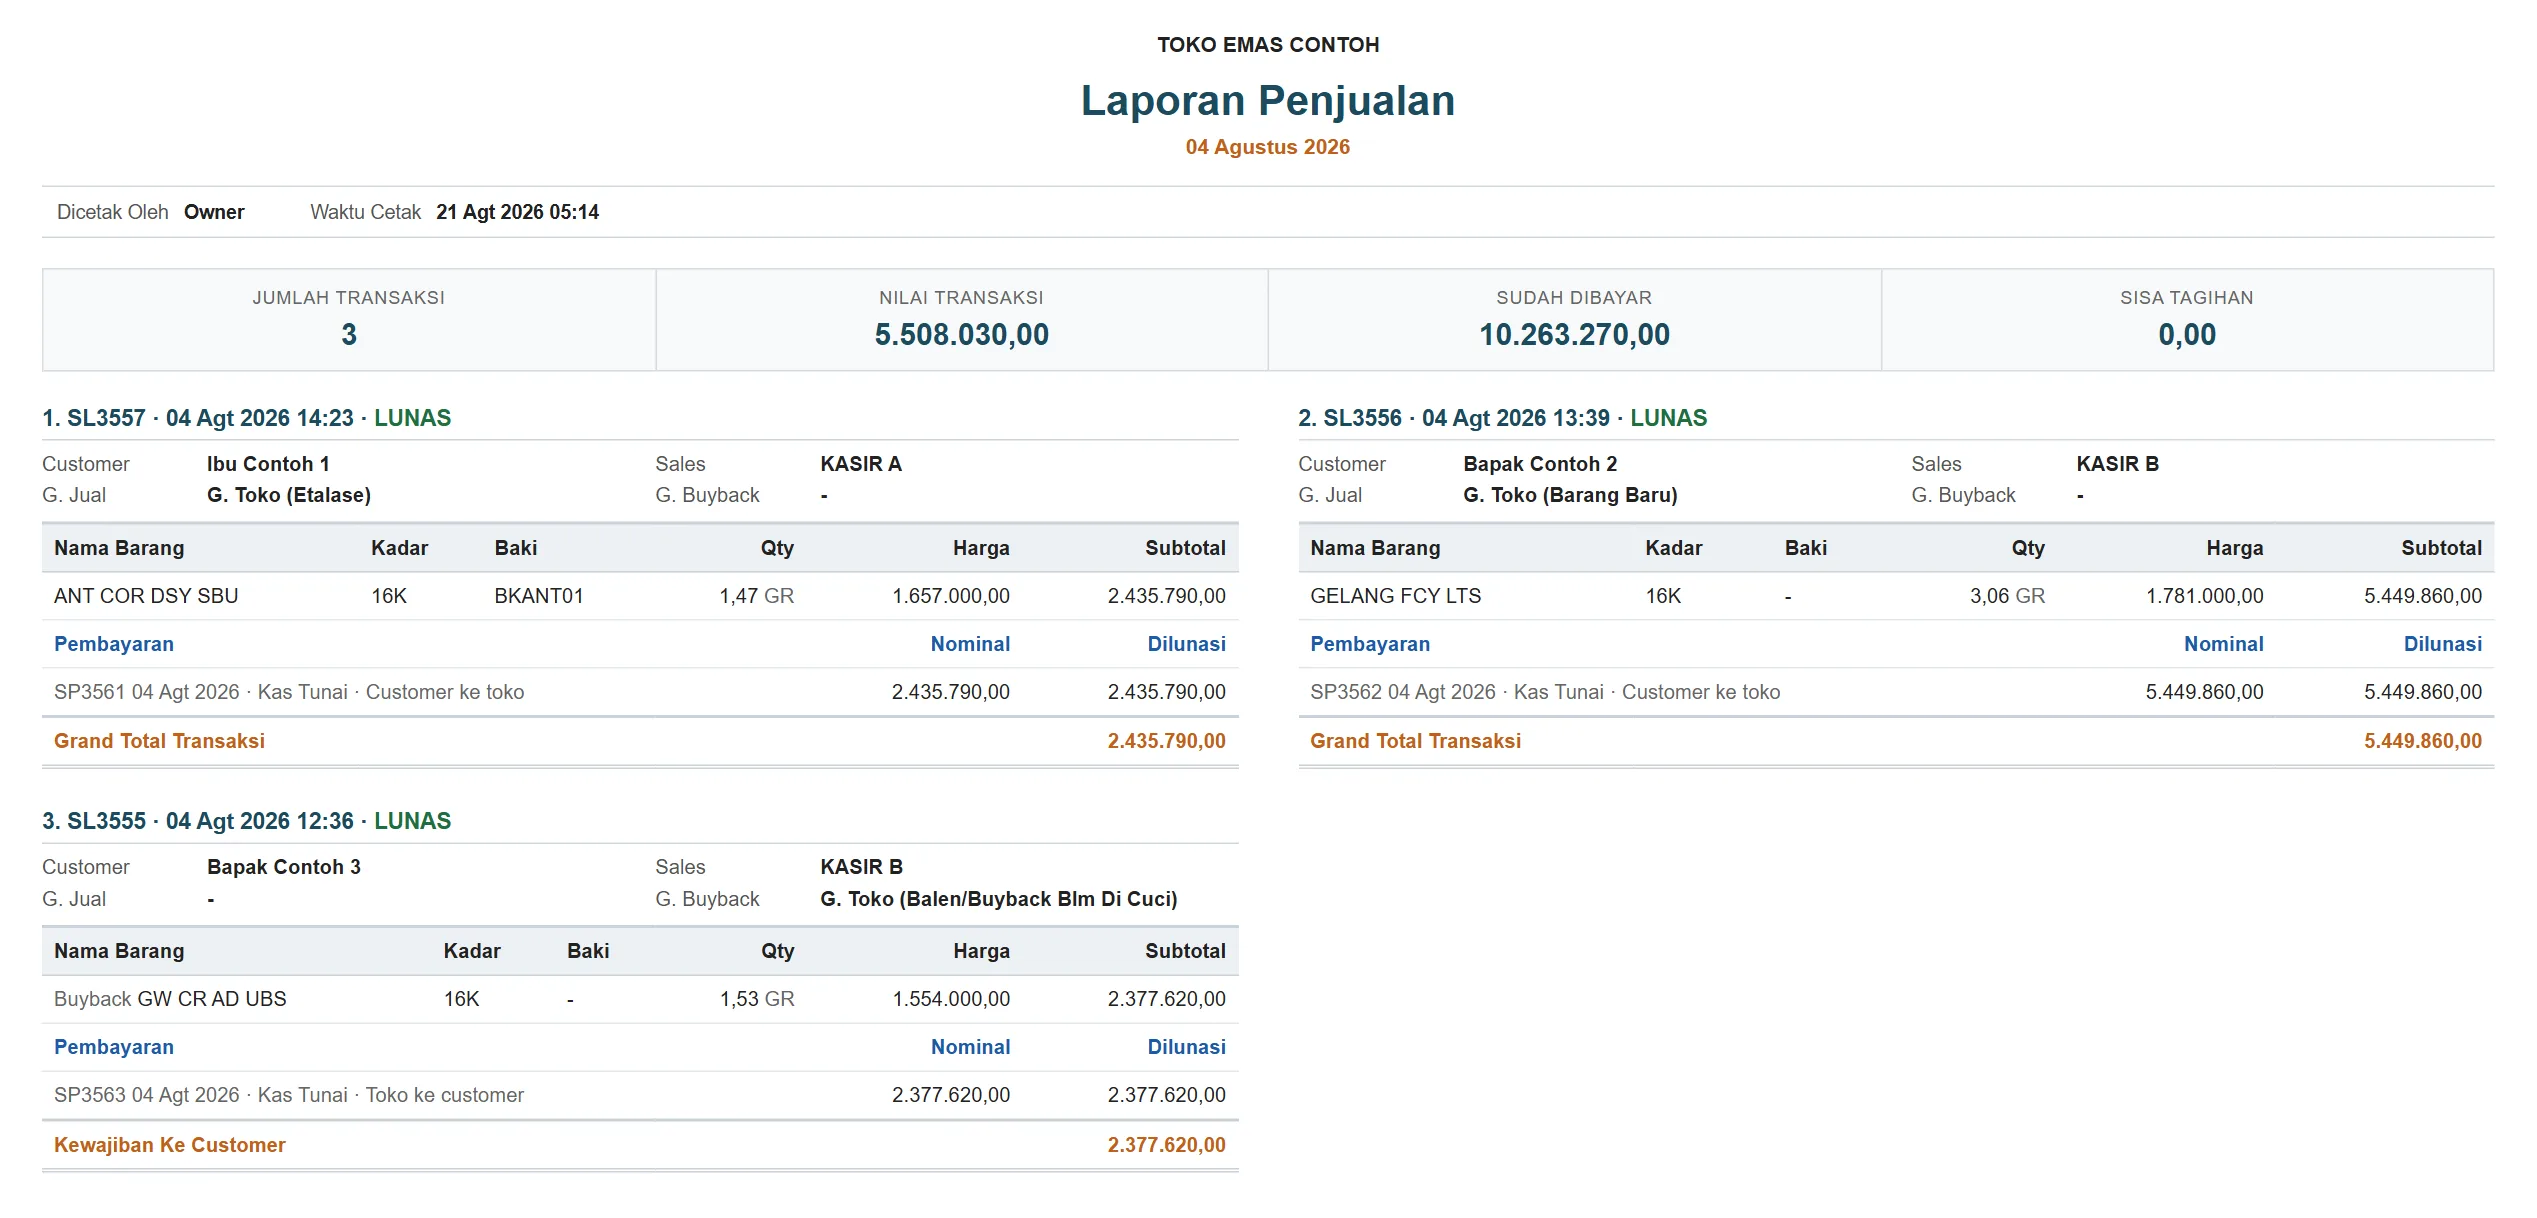Click KASIR A sales value
The width and height of the screenshot is (2537, 1218).
pyautogui.click(x=861, y=464)
